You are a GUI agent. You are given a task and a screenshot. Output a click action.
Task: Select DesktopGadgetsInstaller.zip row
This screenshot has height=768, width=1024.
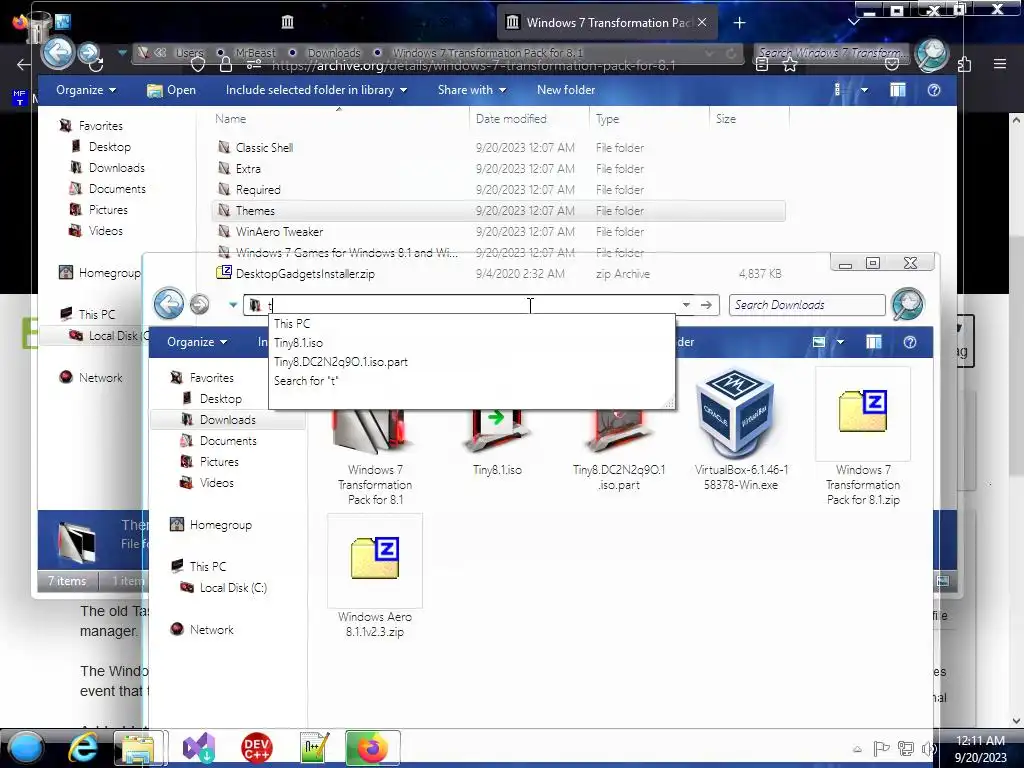point(498,274)
